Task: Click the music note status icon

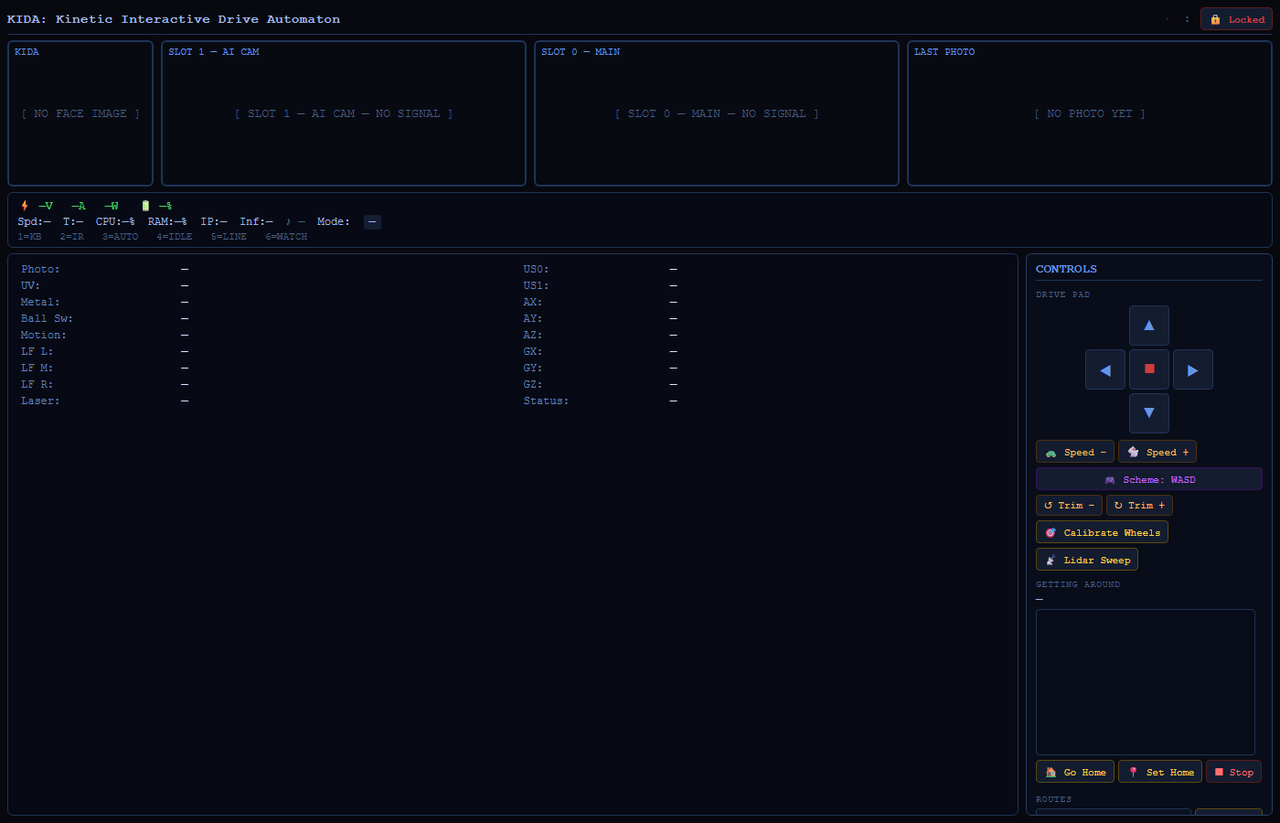Action: (x=289, y=222)
